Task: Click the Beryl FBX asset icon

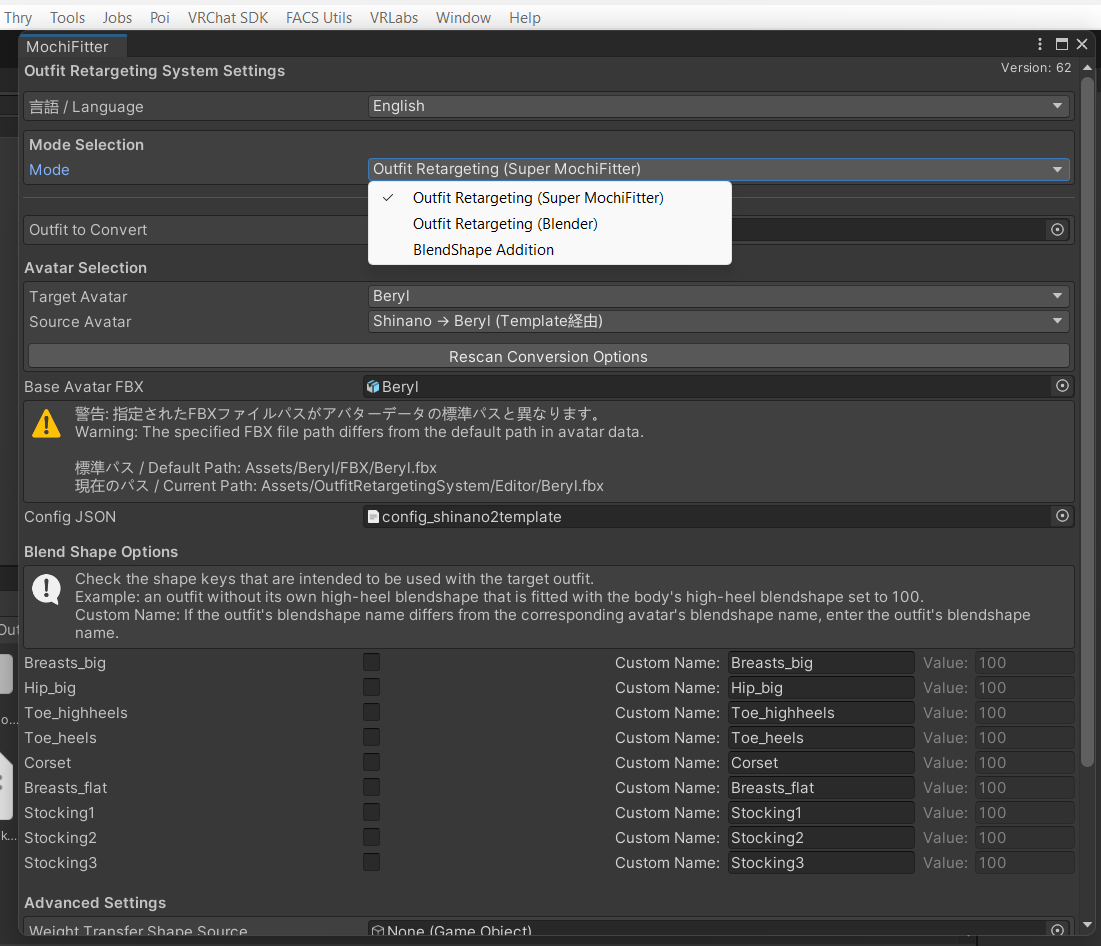Action: [x=373, y=387]
